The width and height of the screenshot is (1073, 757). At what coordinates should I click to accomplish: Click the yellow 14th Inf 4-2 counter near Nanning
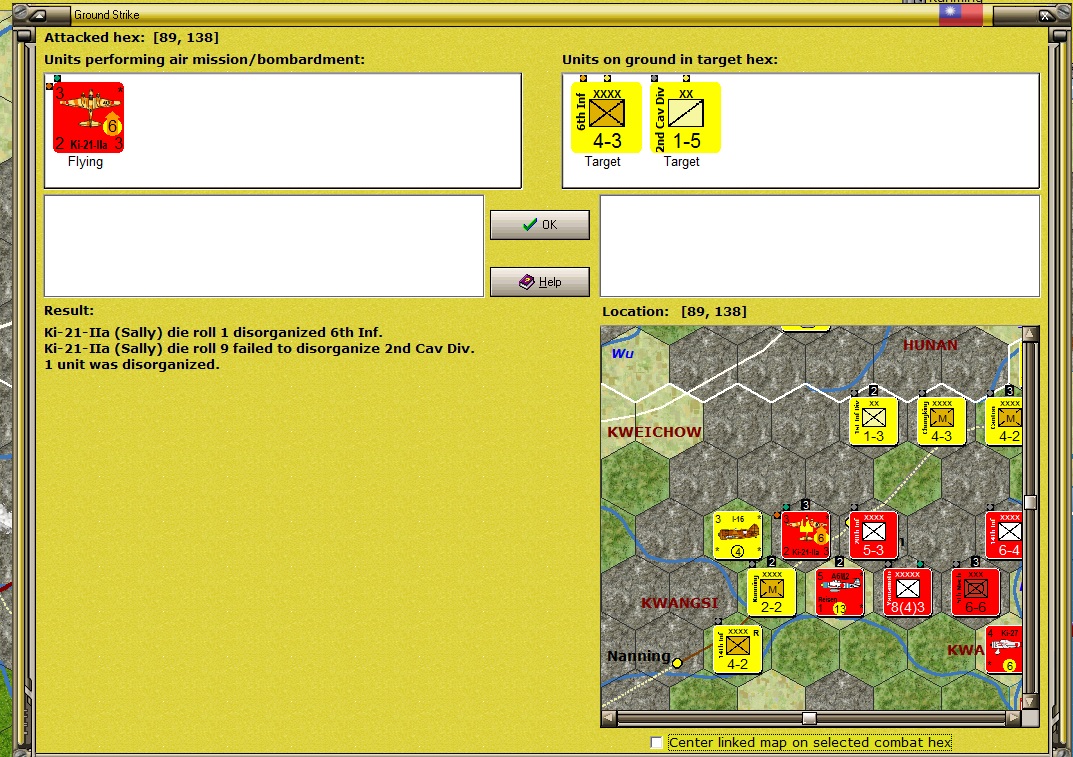(x=737, y=650)
